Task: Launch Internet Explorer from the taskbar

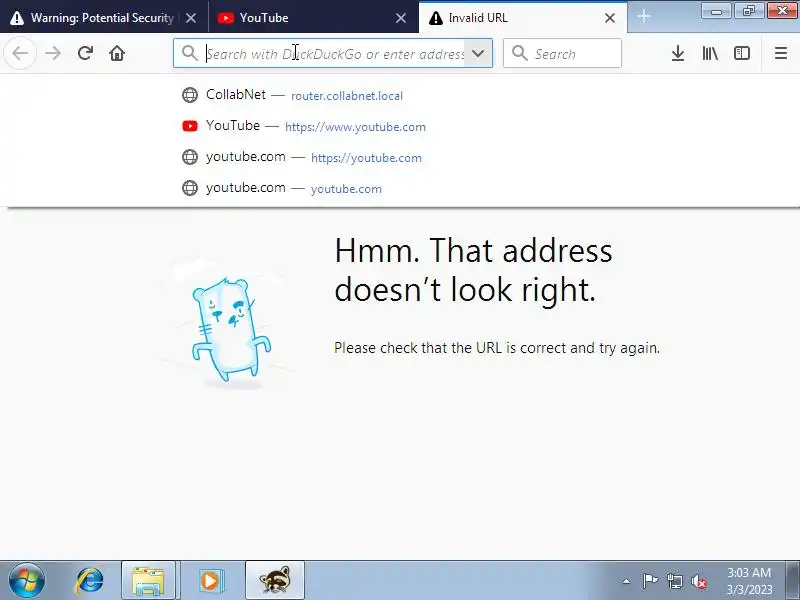Action: (89, 581)
